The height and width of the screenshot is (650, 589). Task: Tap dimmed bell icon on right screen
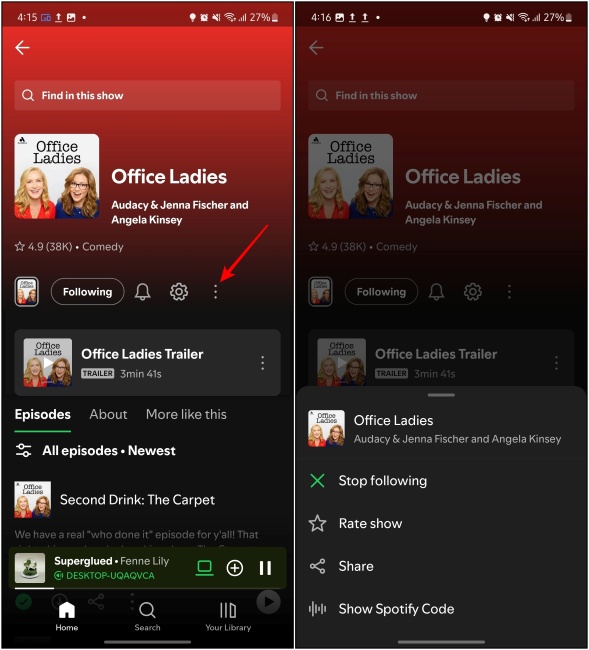436,292
